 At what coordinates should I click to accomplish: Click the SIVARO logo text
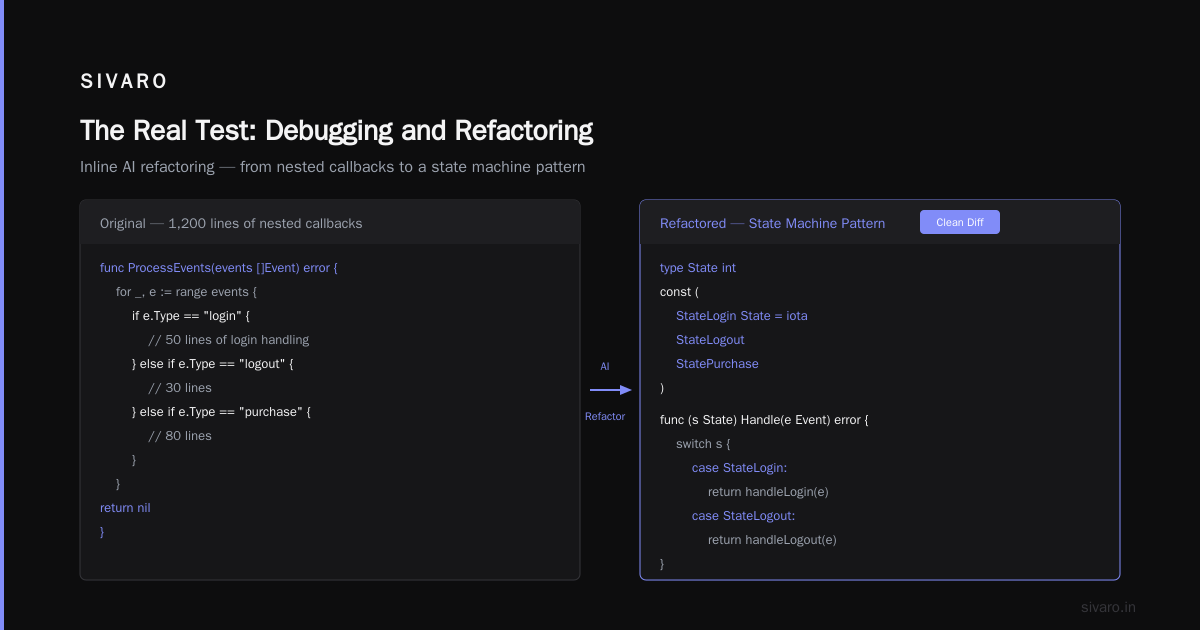[124, 82]
